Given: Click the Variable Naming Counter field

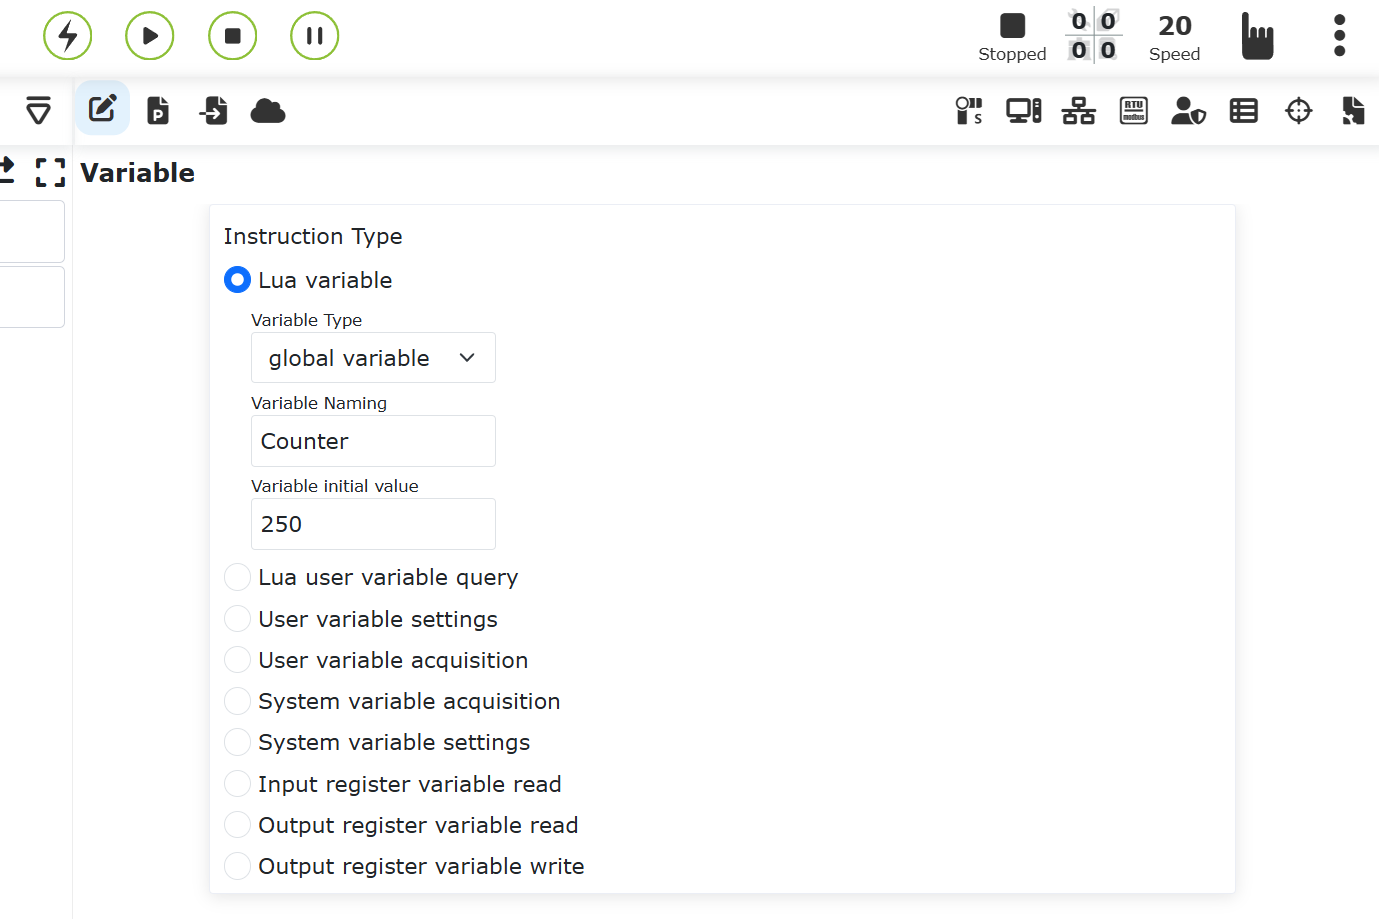Looking at the screenshot, I should (x=373, y=441).
